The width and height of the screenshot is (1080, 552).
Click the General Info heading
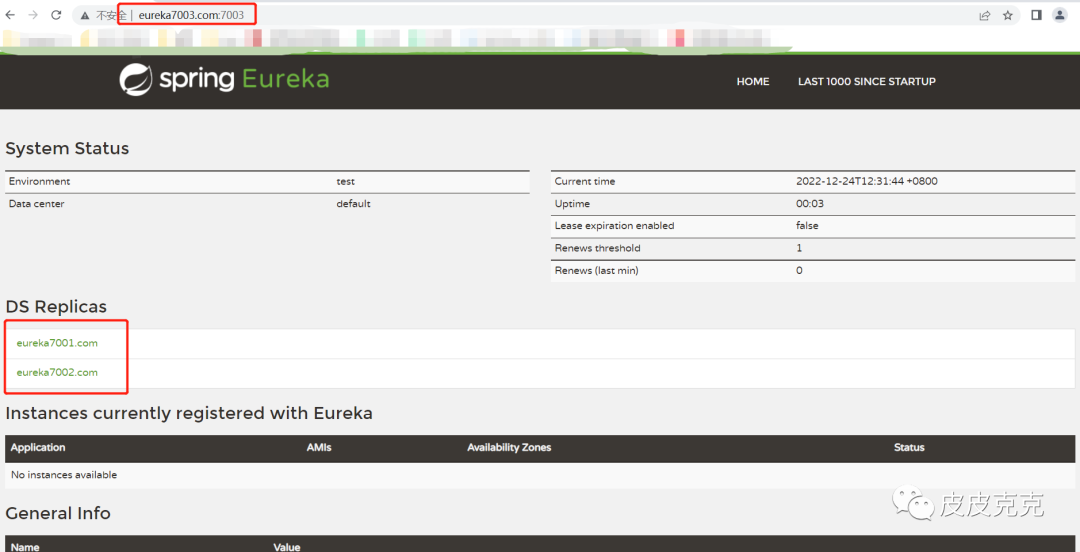tap(58, 513)
